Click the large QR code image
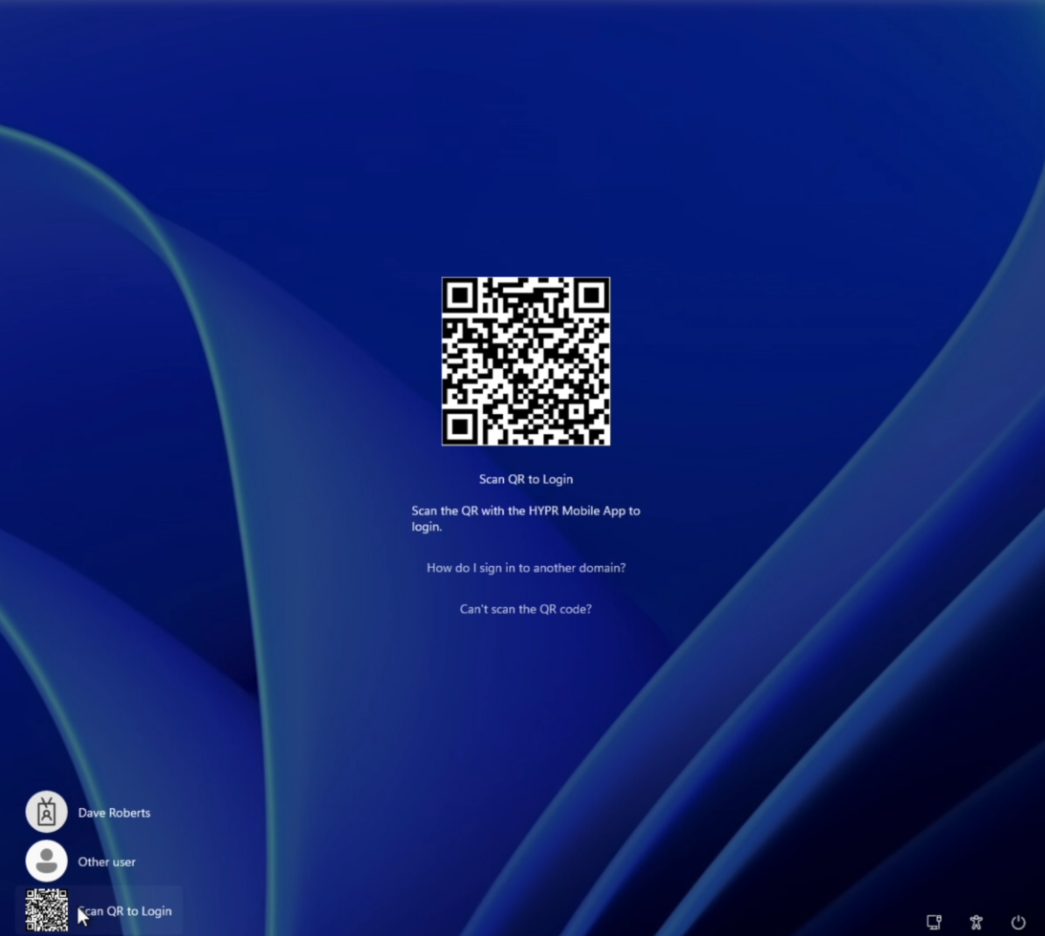The width and height of the screenshot is (1045, 936). tap(526, 361)
